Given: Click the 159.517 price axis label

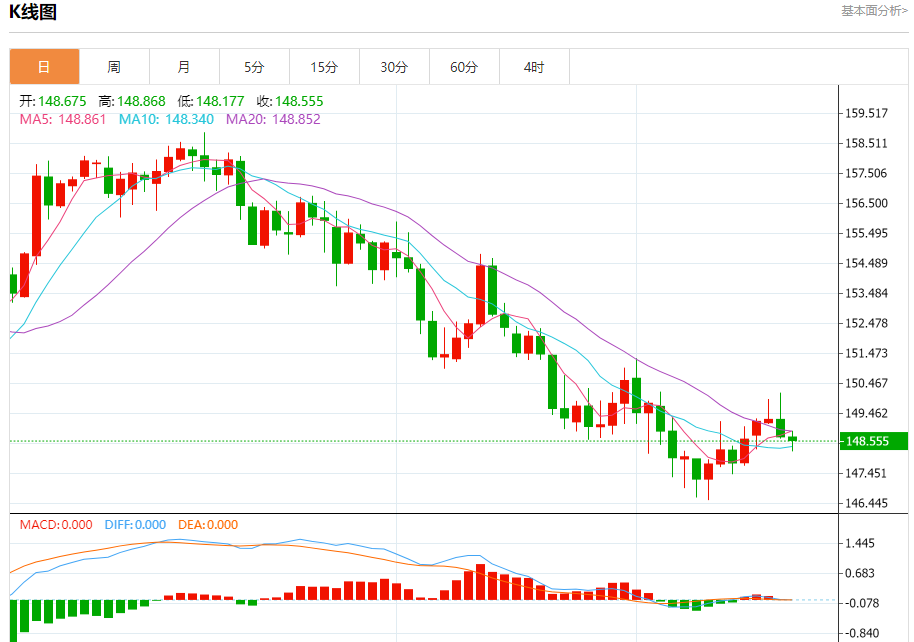Looking at the screenshot, I should [x=866, y=113].
